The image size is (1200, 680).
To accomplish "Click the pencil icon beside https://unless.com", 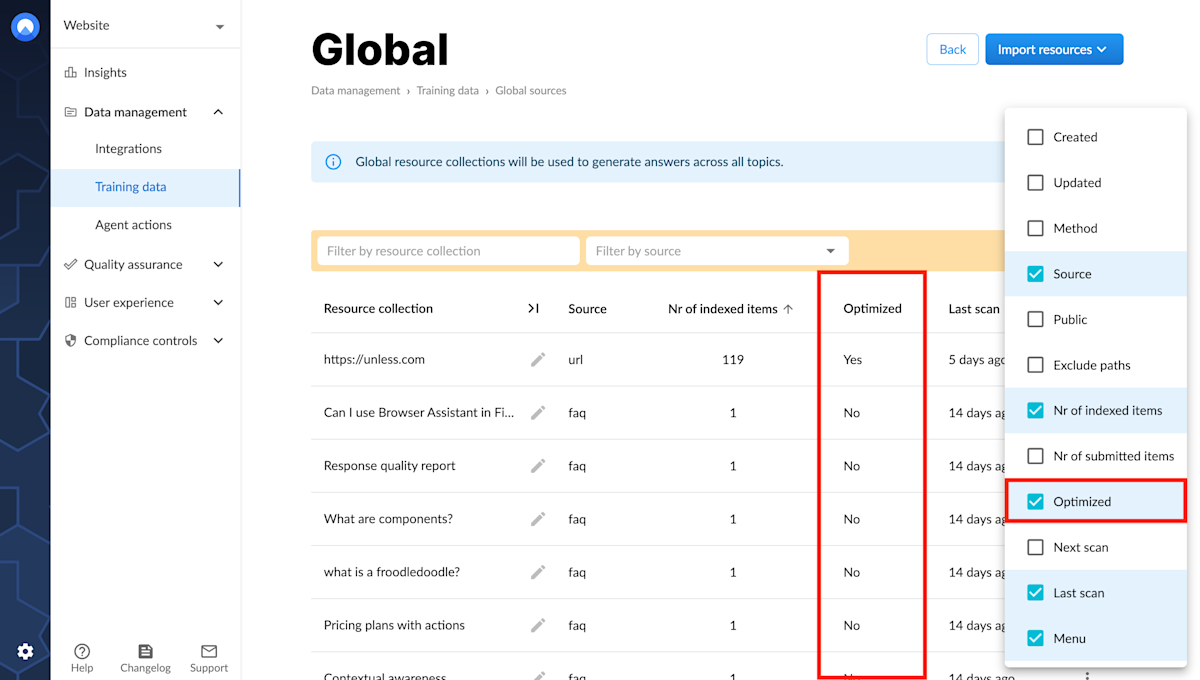I will 538,359.
